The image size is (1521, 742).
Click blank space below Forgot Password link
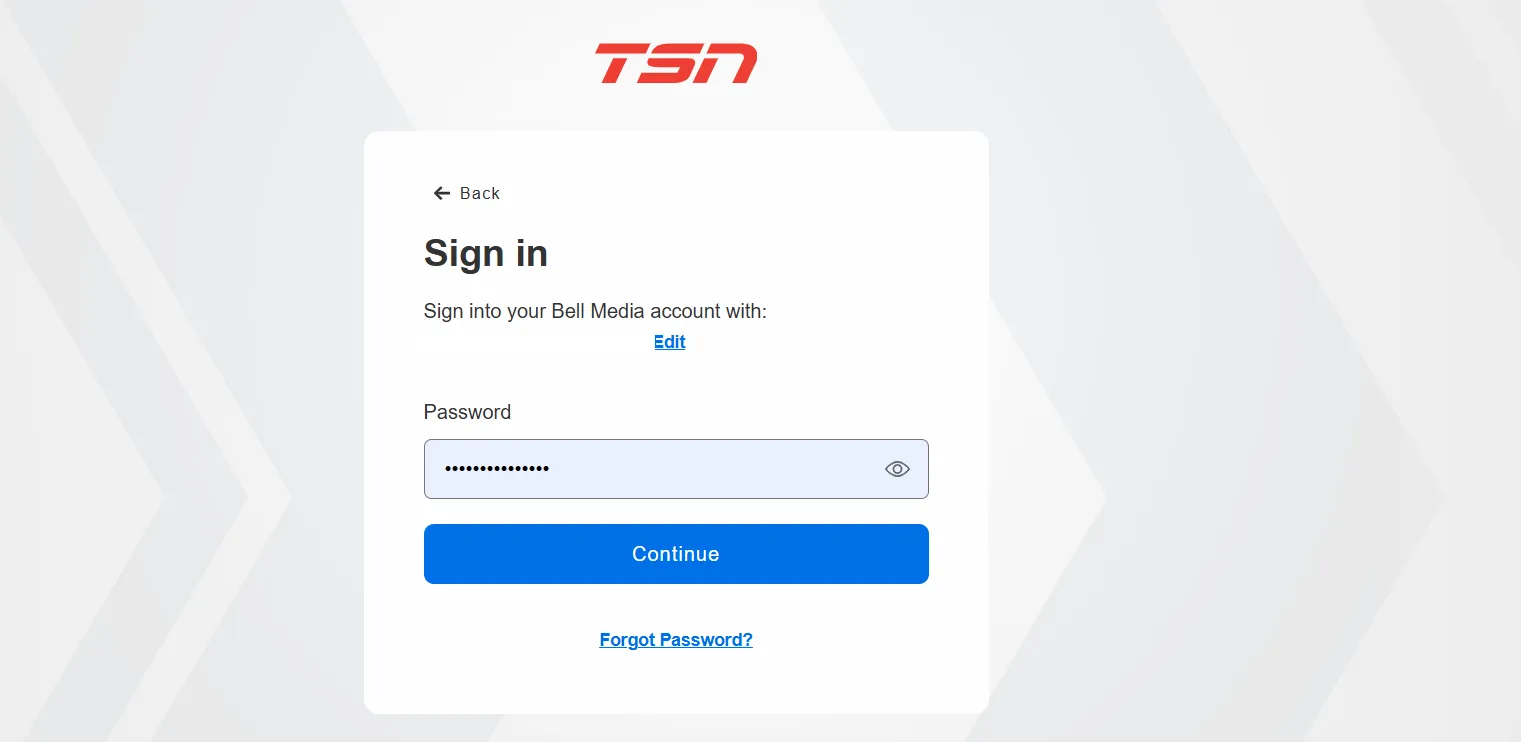point(676,685)
